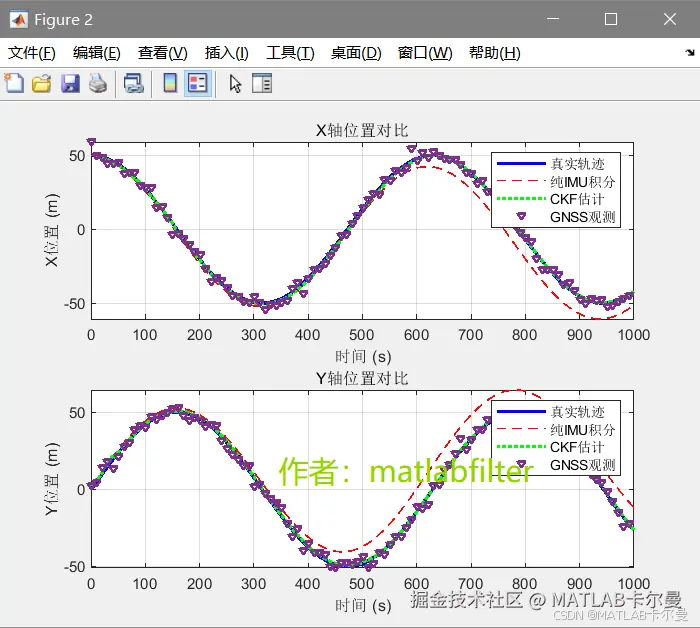Click the Y轴位置对比 plot title
Viewport: 700px width, 628px height.
click(362, 378)
